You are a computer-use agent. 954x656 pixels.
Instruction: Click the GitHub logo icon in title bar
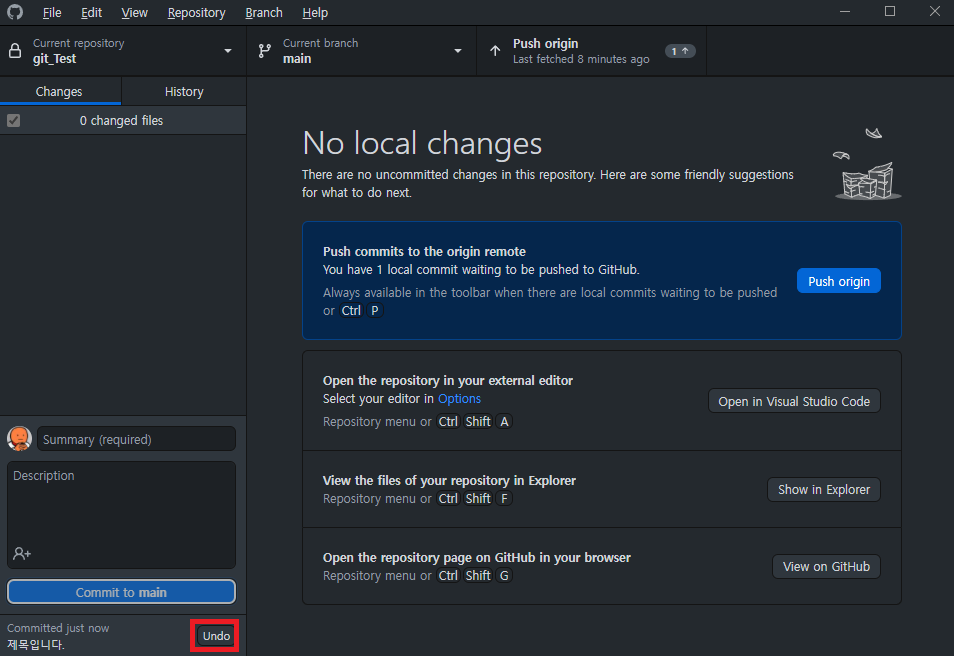[15, 12]
